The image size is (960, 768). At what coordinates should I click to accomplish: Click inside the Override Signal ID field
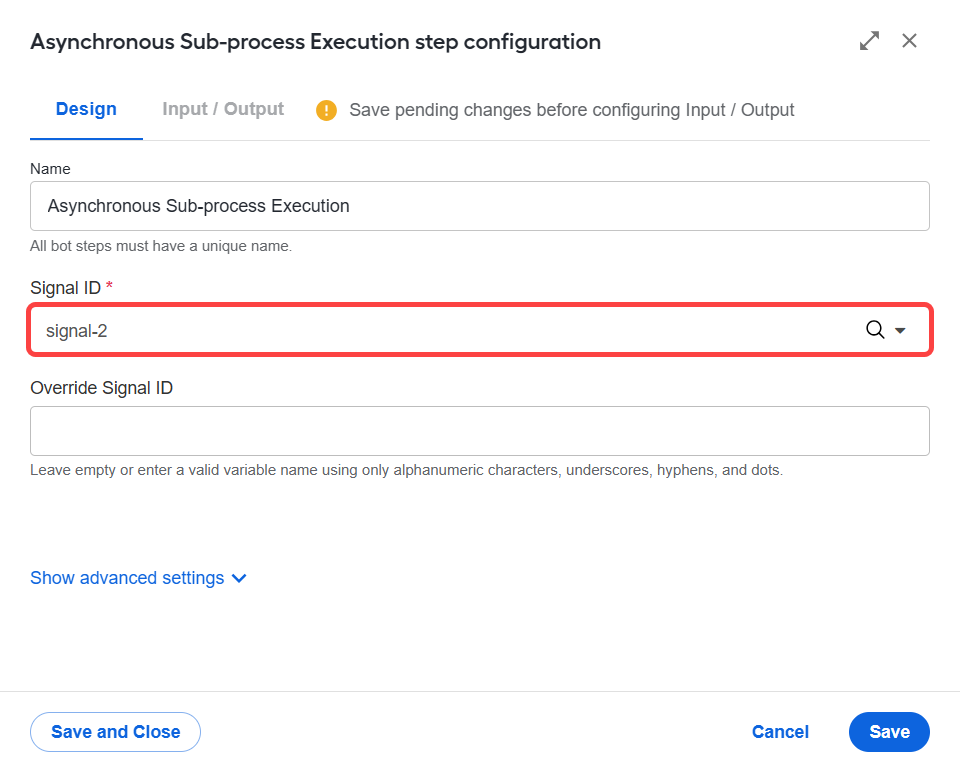[x=480, y=431]
